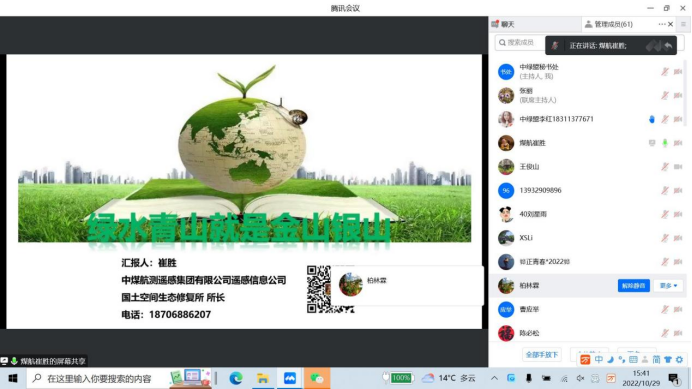Click the screen share icon of 煤航崔胜
692x389 pixels.
[x=652, y=143]
